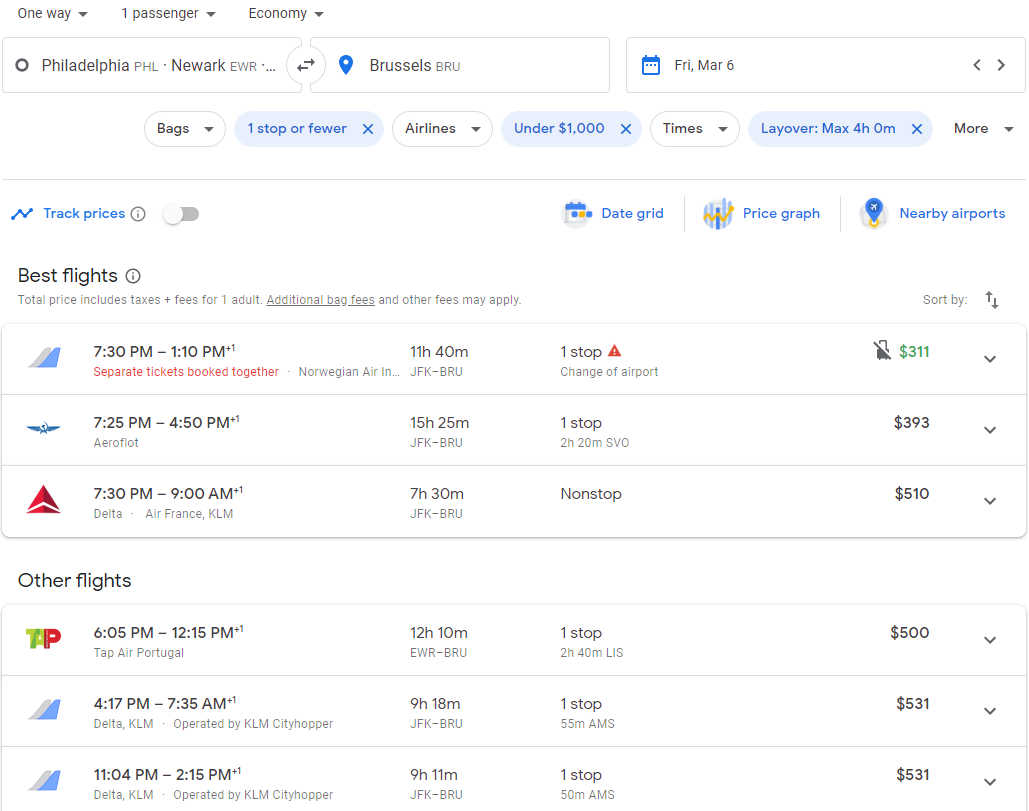
Task: Click the origin circle icon beside Philadelphia
Action: [22, 65]
